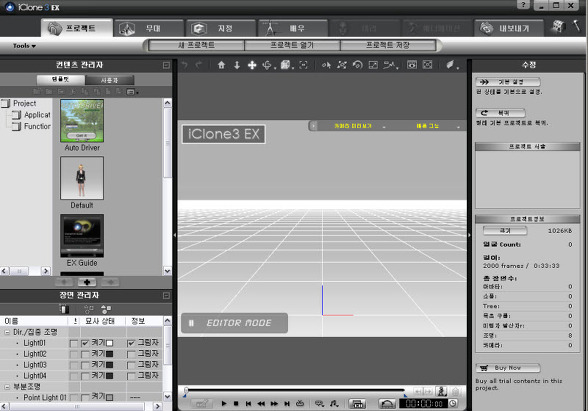The image size is (588, 411).
Task: Enable Light03 shadow checkbox
Action: coord(131,365)
